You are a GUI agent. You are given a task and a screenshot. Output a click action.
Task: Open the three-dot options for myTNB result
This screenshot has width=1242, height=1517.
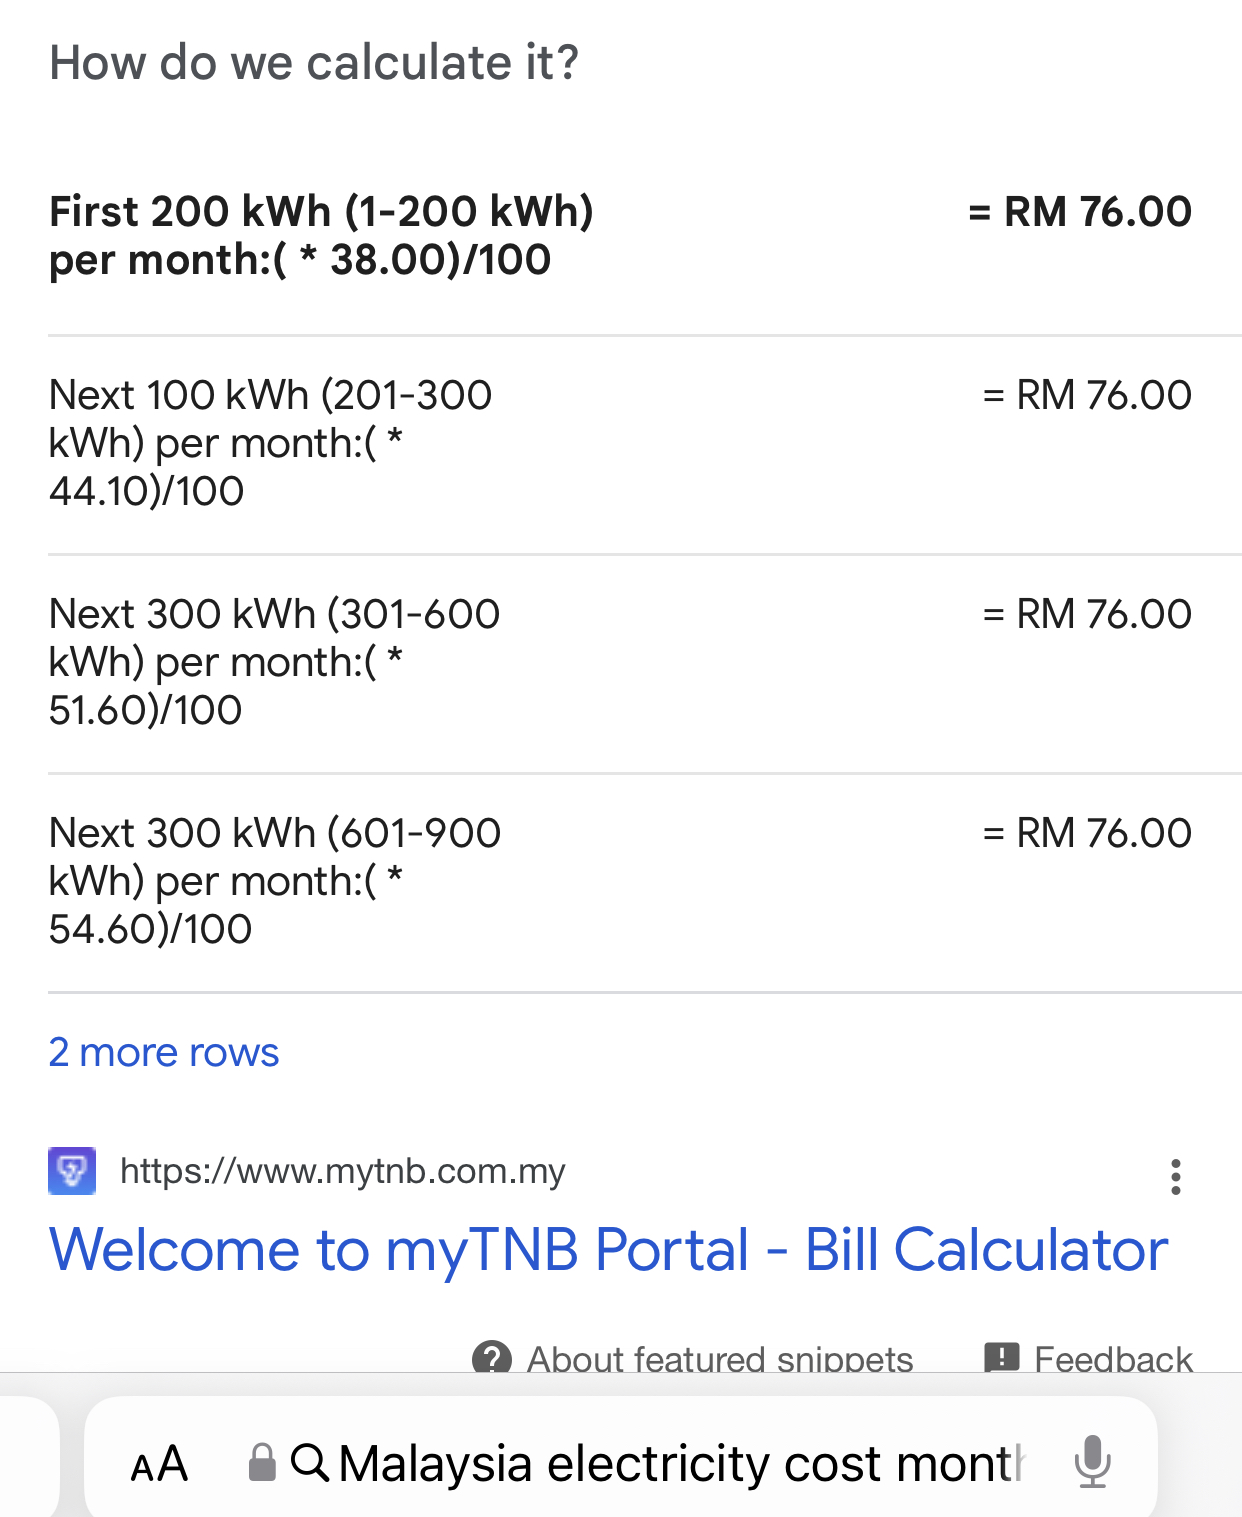(x=1176, y=1177)
